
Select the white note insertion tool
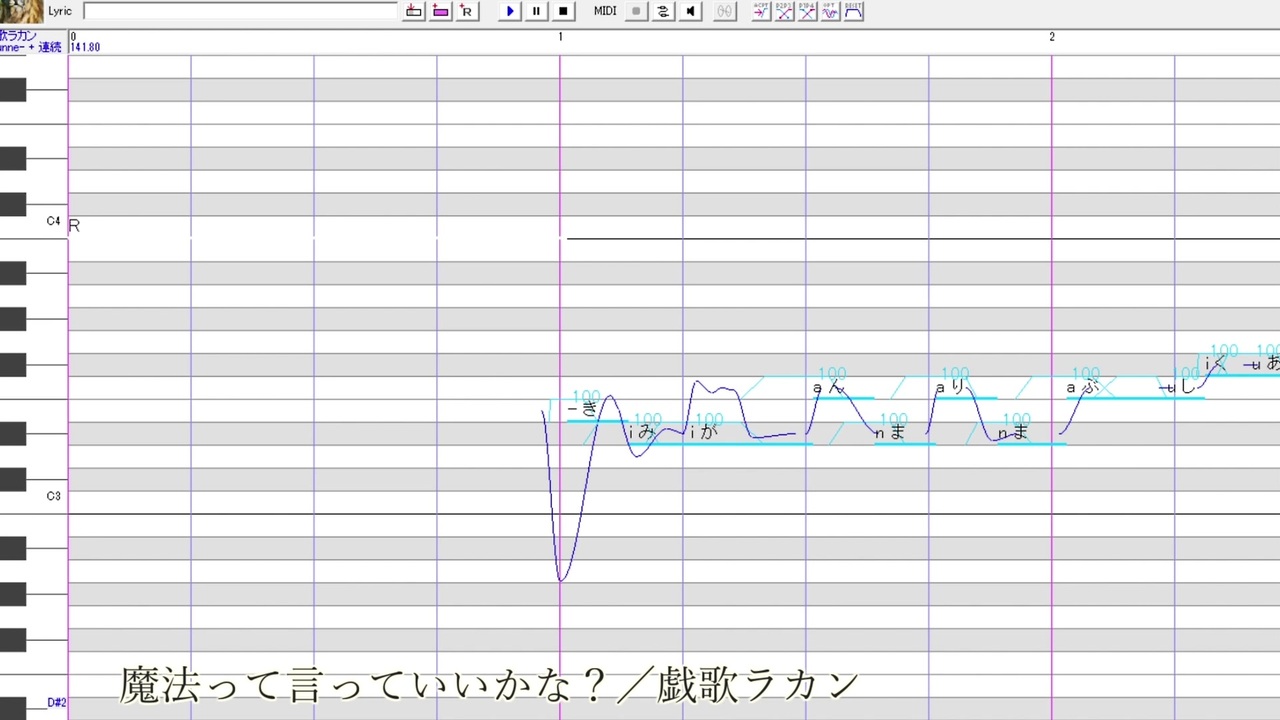(414, 11)
